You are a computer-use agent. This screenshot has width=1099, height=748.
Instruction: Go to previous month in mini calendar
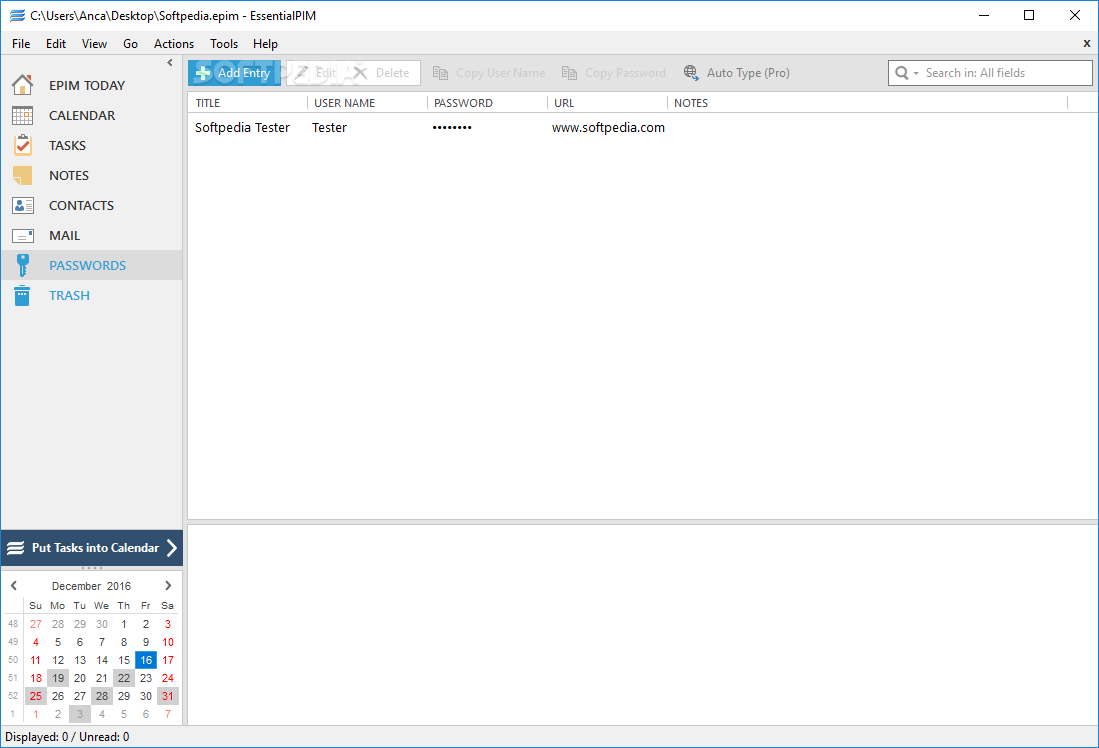tap(14, 585)
